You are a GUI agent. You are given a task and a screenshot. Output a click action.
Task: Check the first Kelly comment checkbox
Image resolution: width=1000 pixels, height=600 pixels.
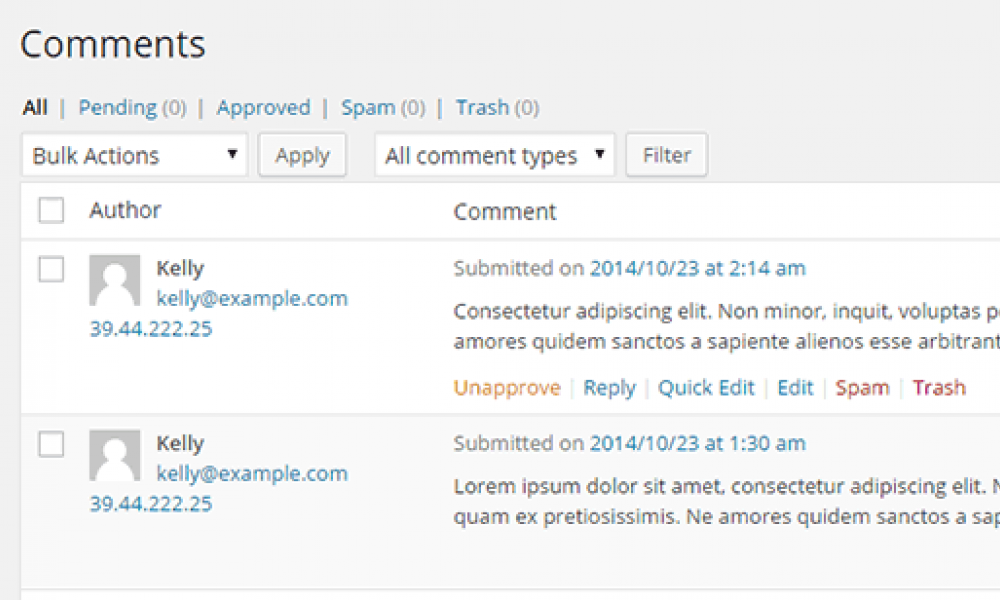[x=51, y=269]
